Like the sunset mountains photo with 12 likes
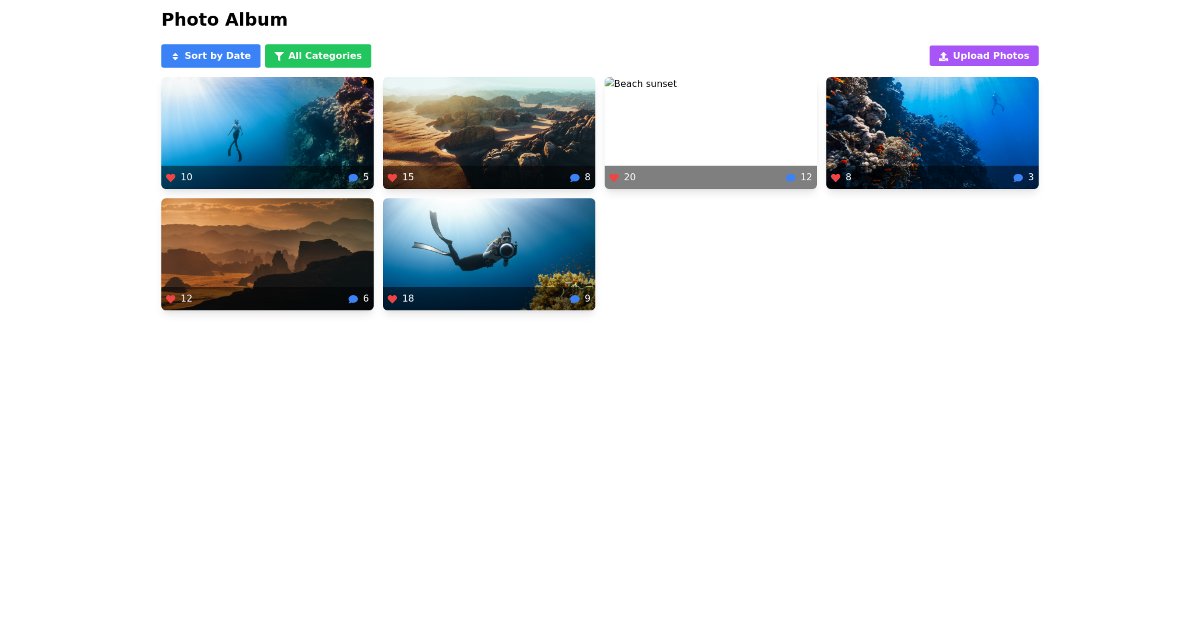 171,299
